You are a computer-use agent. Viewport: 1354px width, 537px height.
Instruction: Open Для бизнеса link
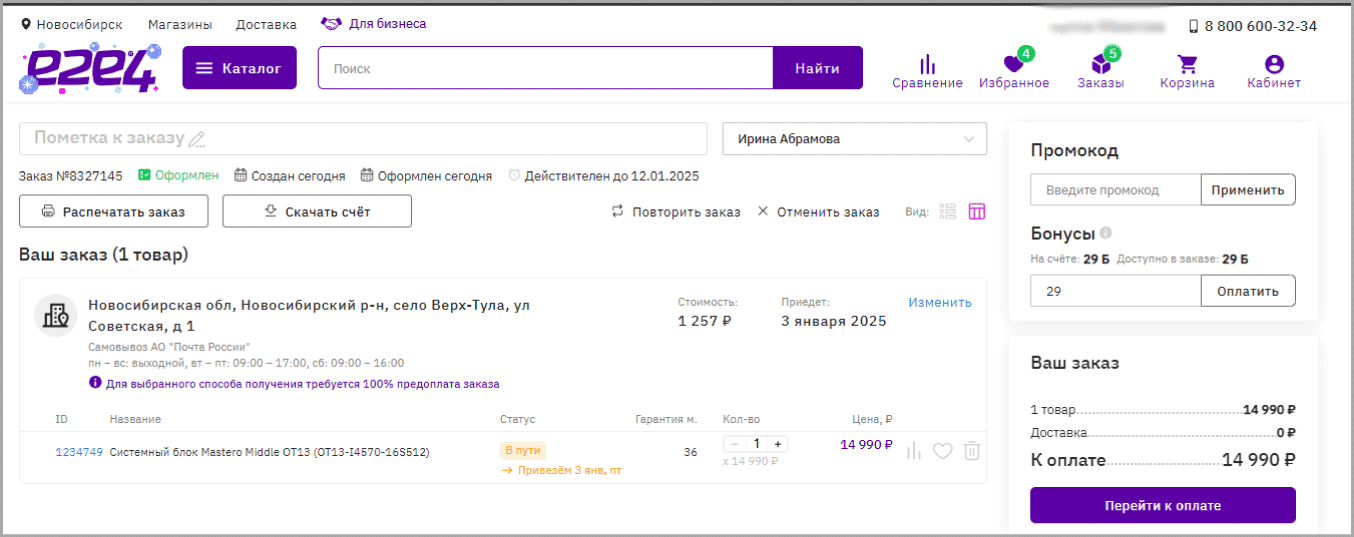click(388, 23)
